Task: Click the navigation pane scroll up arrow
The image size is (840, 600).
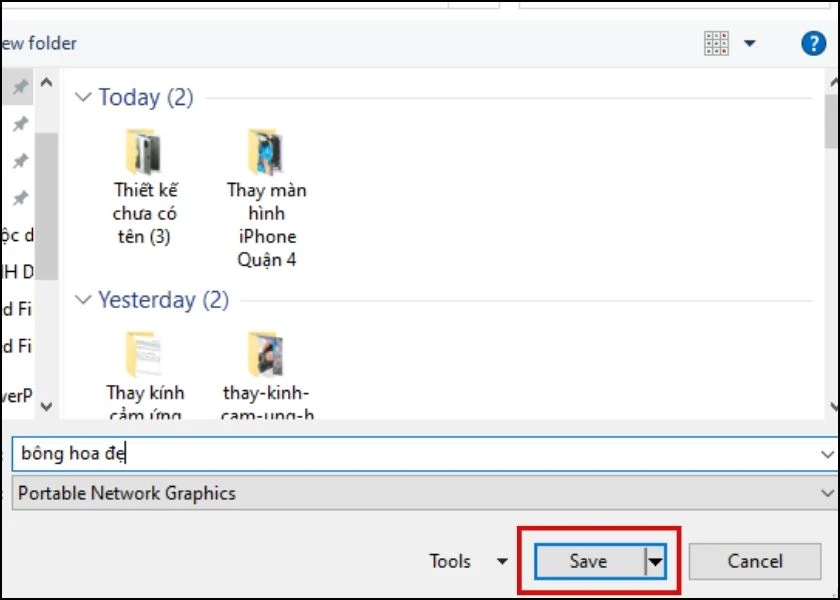Action: [47, 82]
